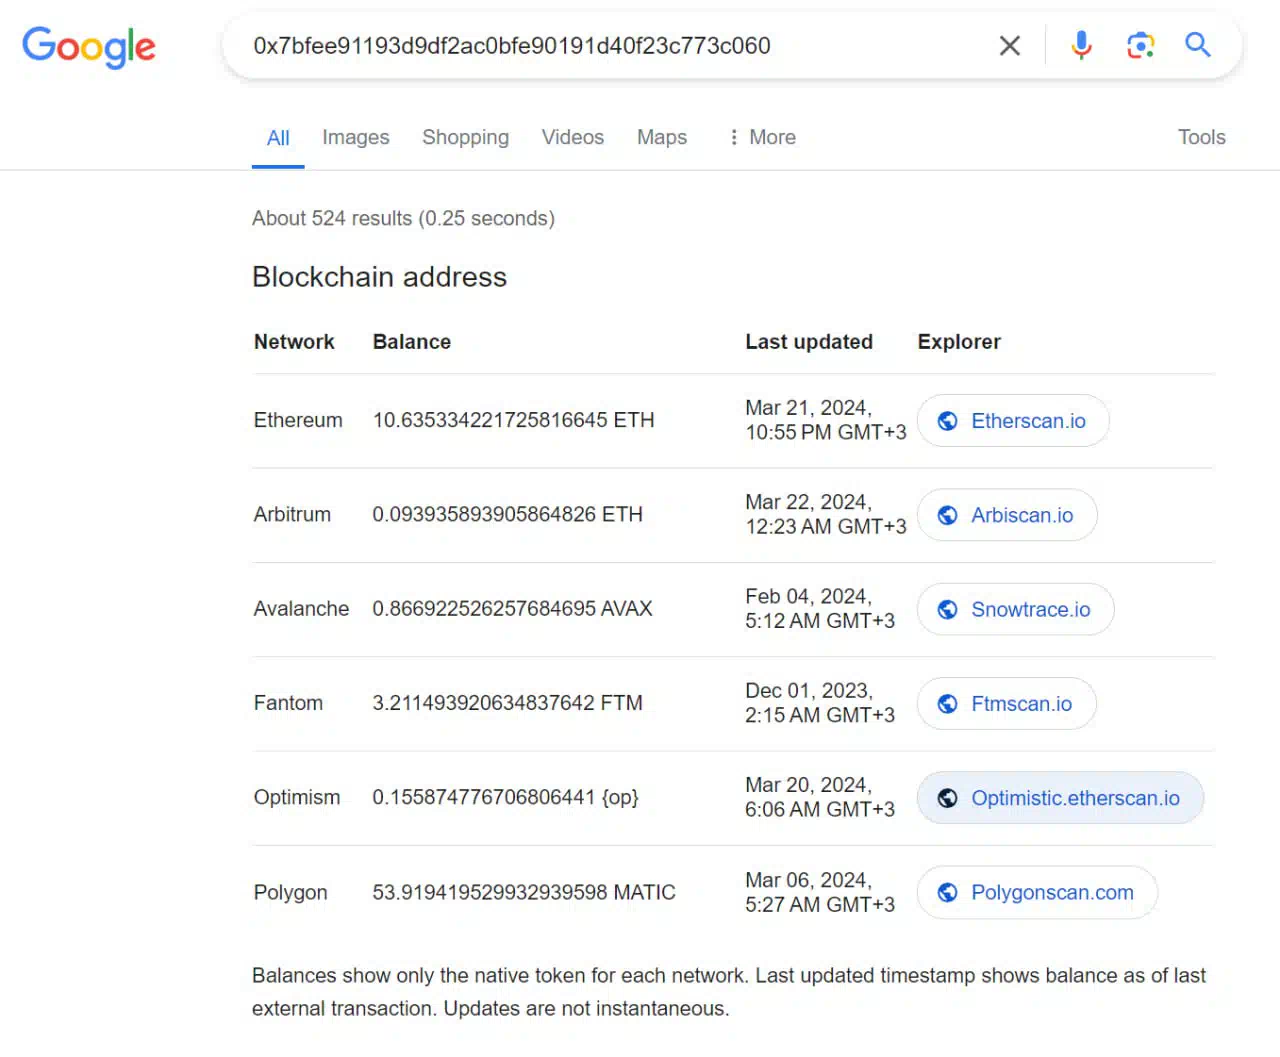Click the Mar 21, 2024 timestamp
Screen dimensions: 1280x1057
pos(826,420)
